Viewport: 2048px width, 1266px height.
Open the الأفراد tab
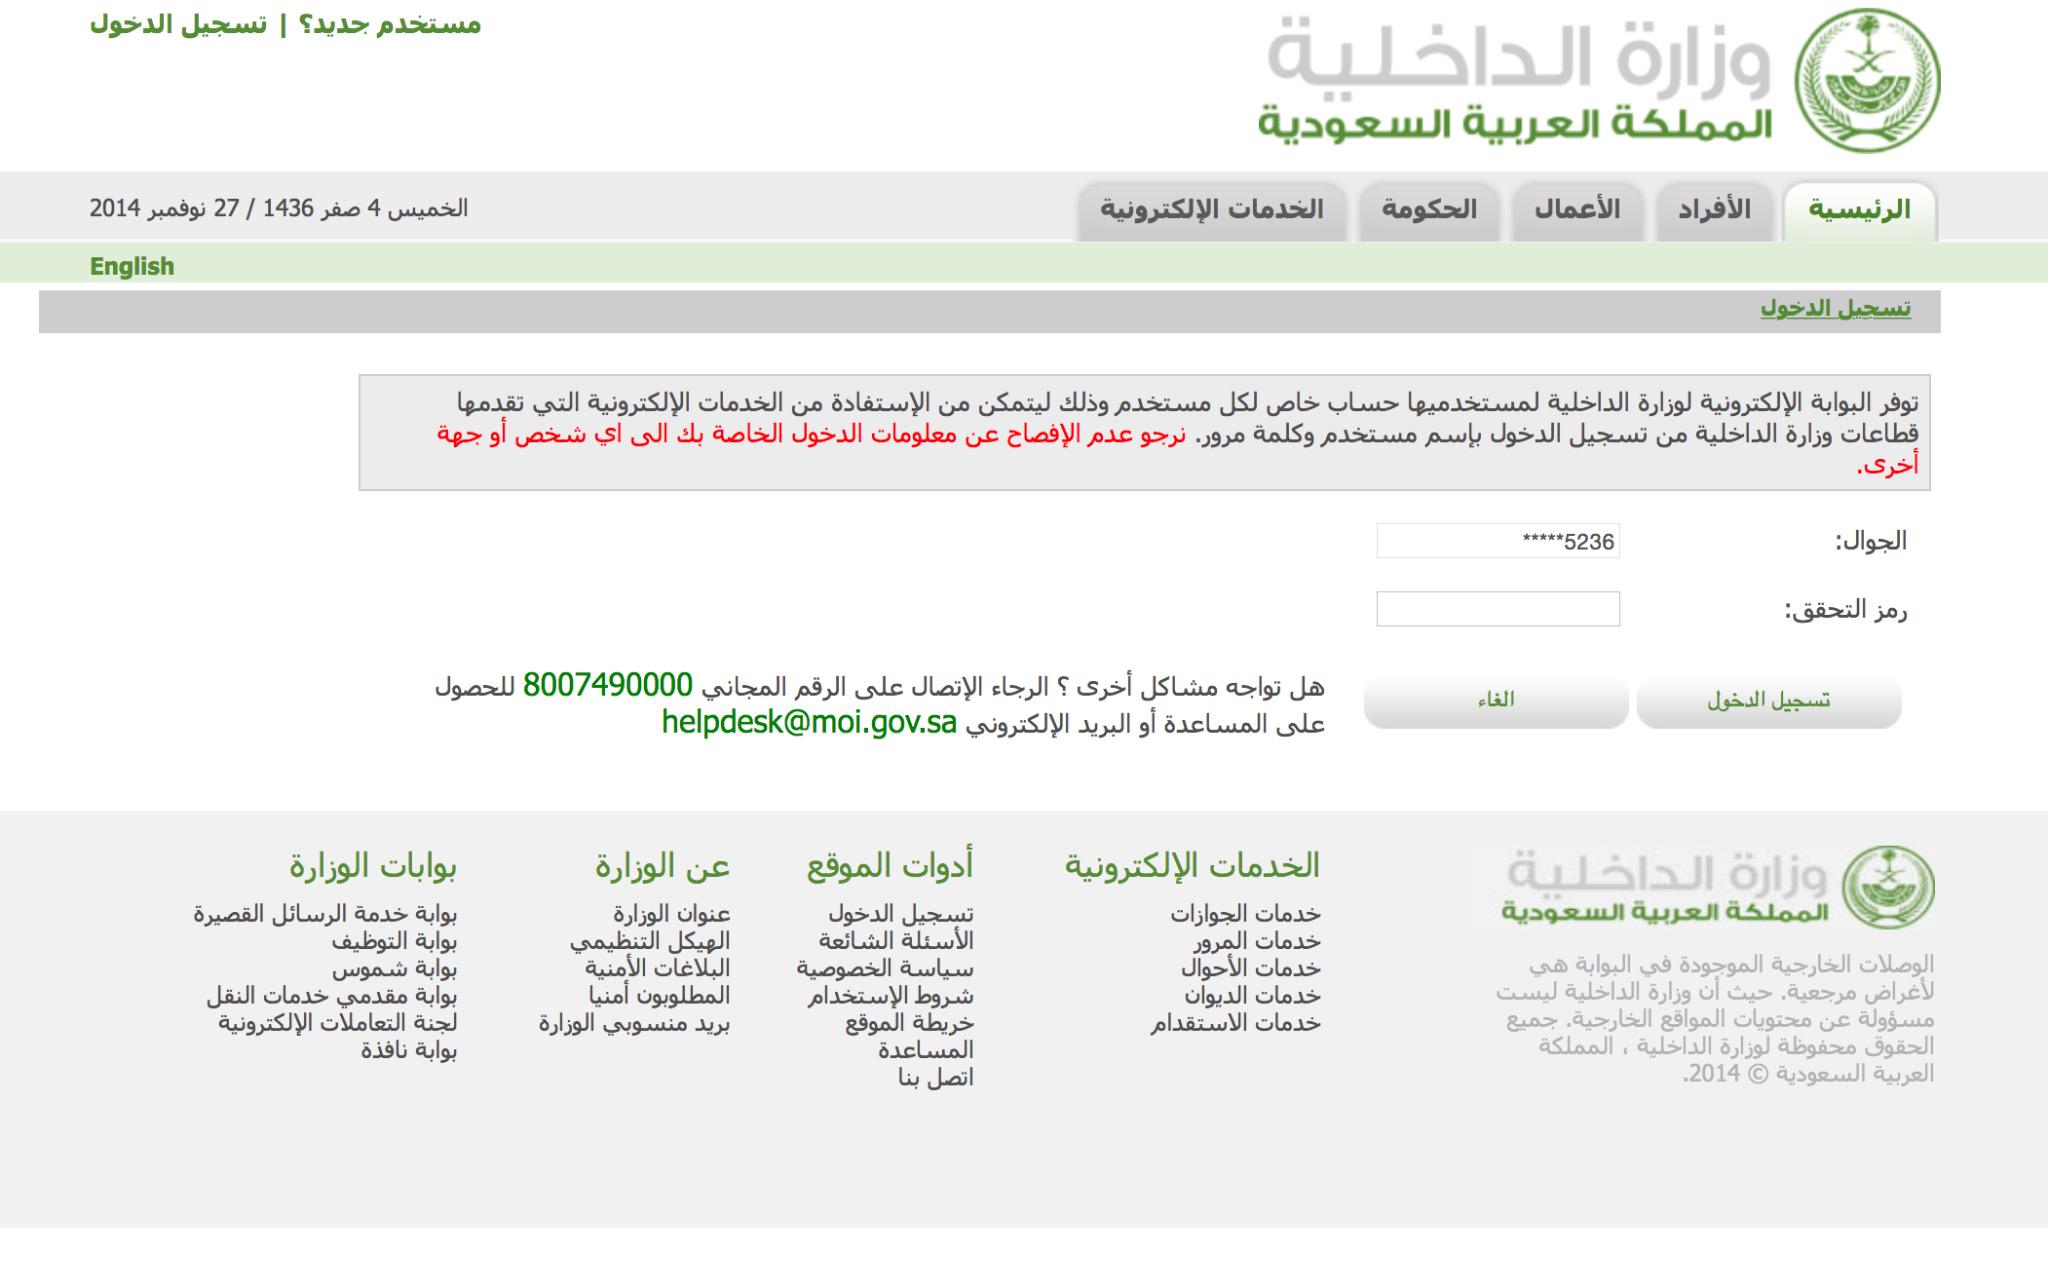pyautogui.click(x=1714, y=210)
